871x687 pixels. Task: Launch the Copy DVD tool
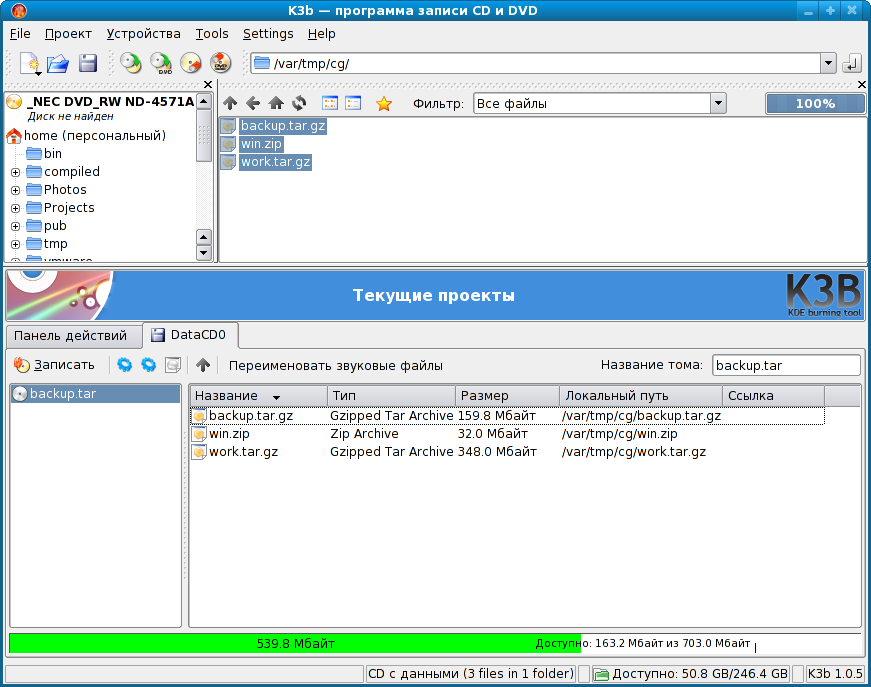click(x=161, y=63)
